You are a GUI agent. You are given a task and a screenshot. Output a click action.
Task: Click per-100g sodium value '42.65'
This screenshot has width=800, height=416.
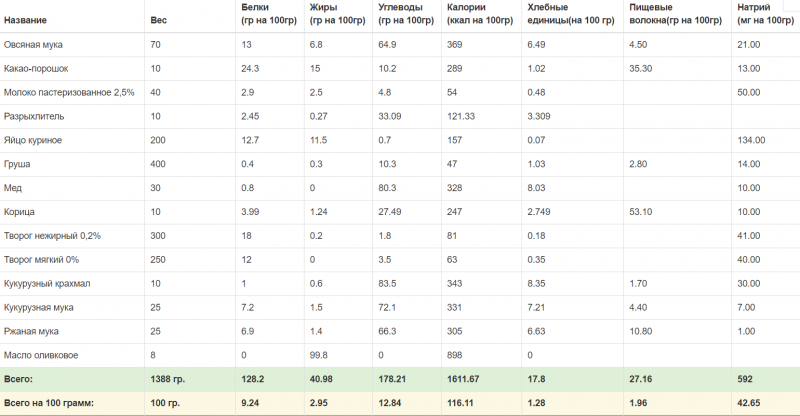(x=749, y=403)
